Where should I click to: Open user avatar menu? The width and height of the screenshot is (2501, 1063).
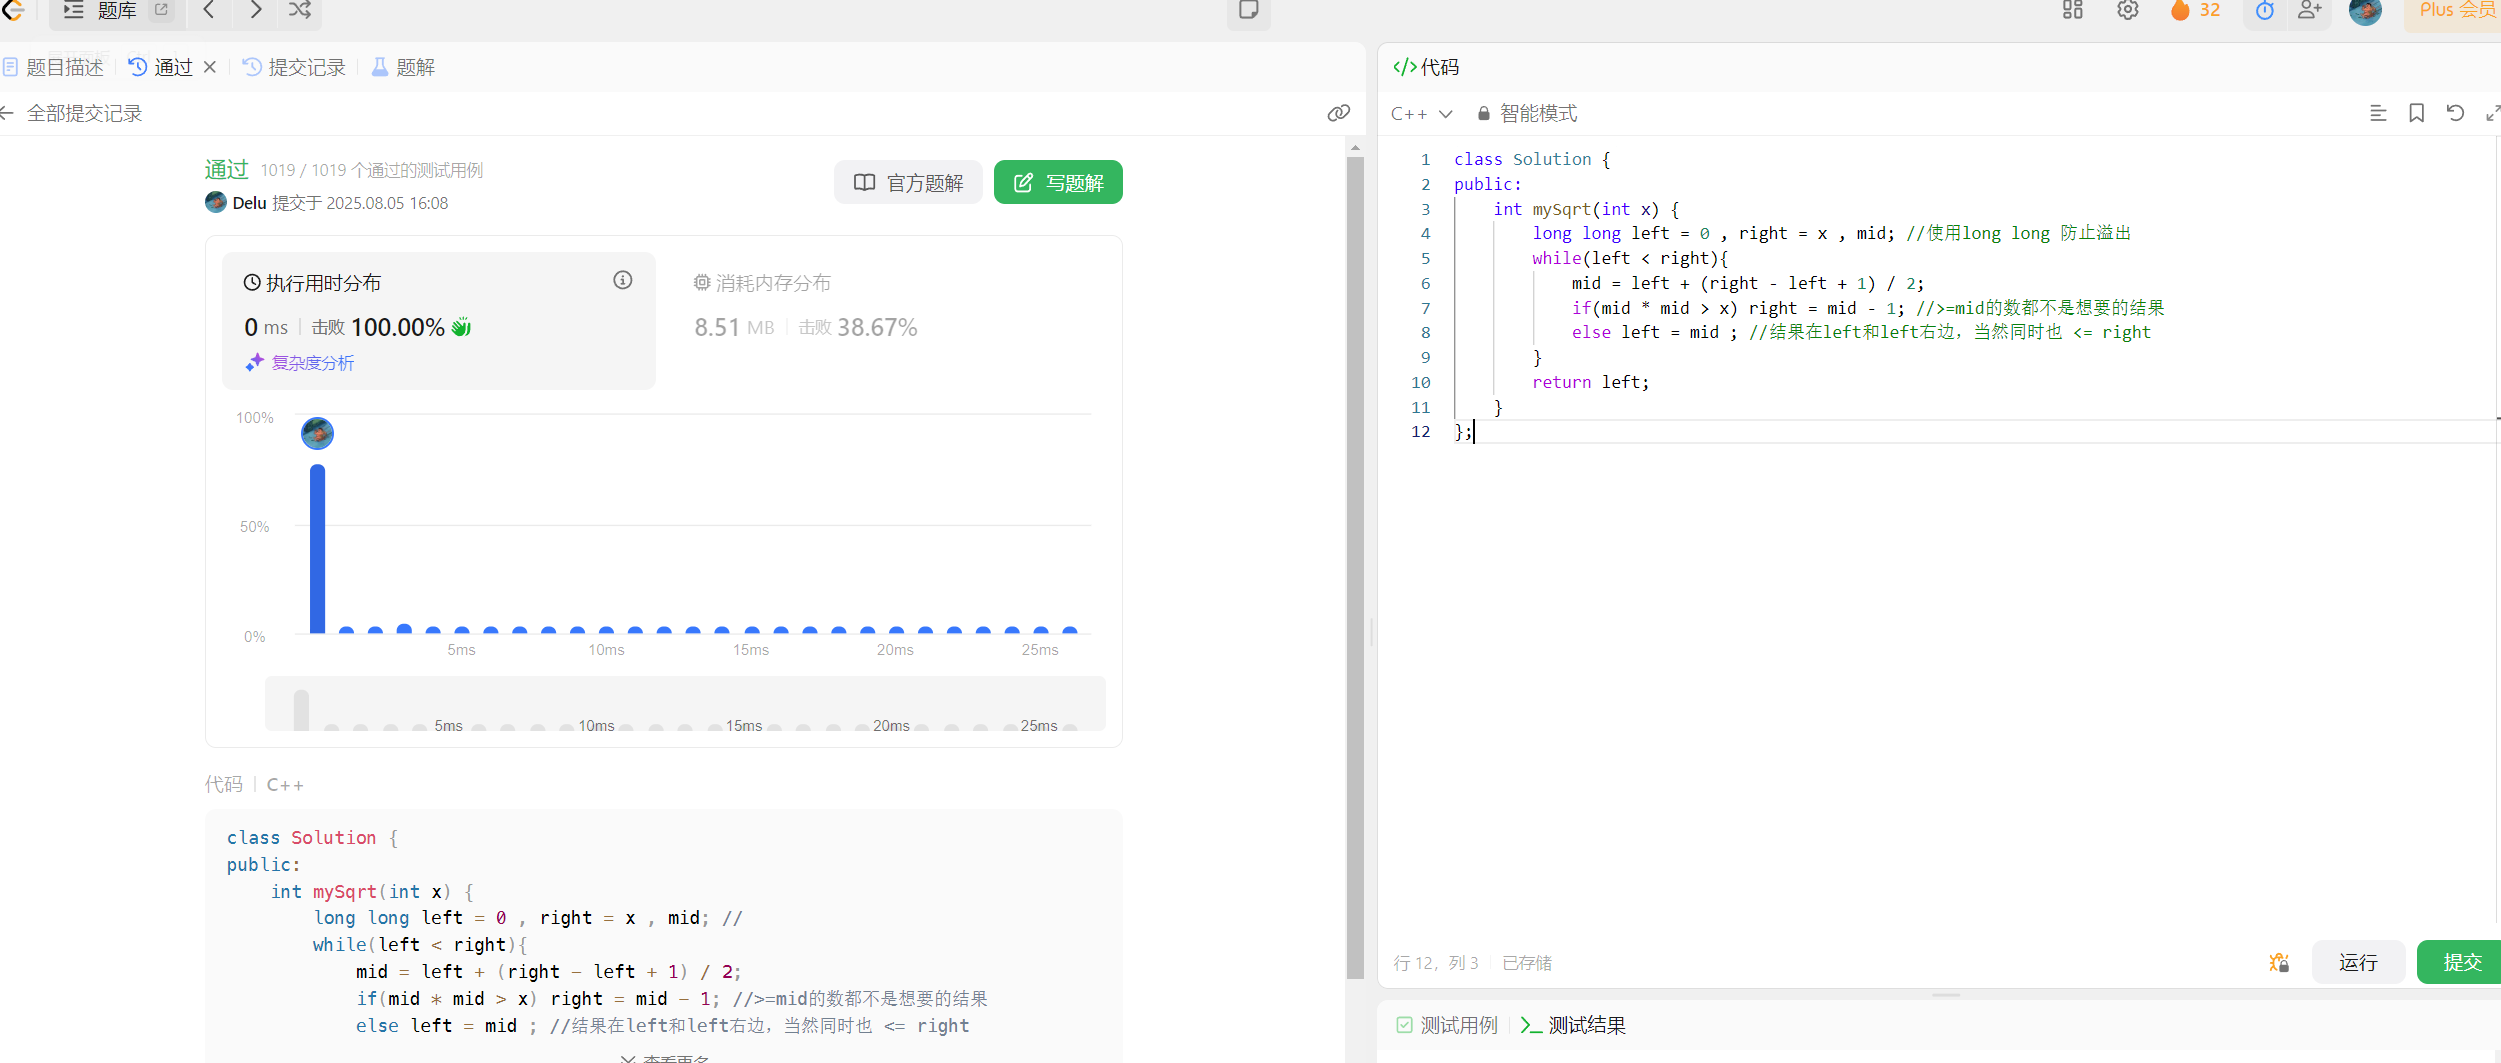click(2365, 11)
